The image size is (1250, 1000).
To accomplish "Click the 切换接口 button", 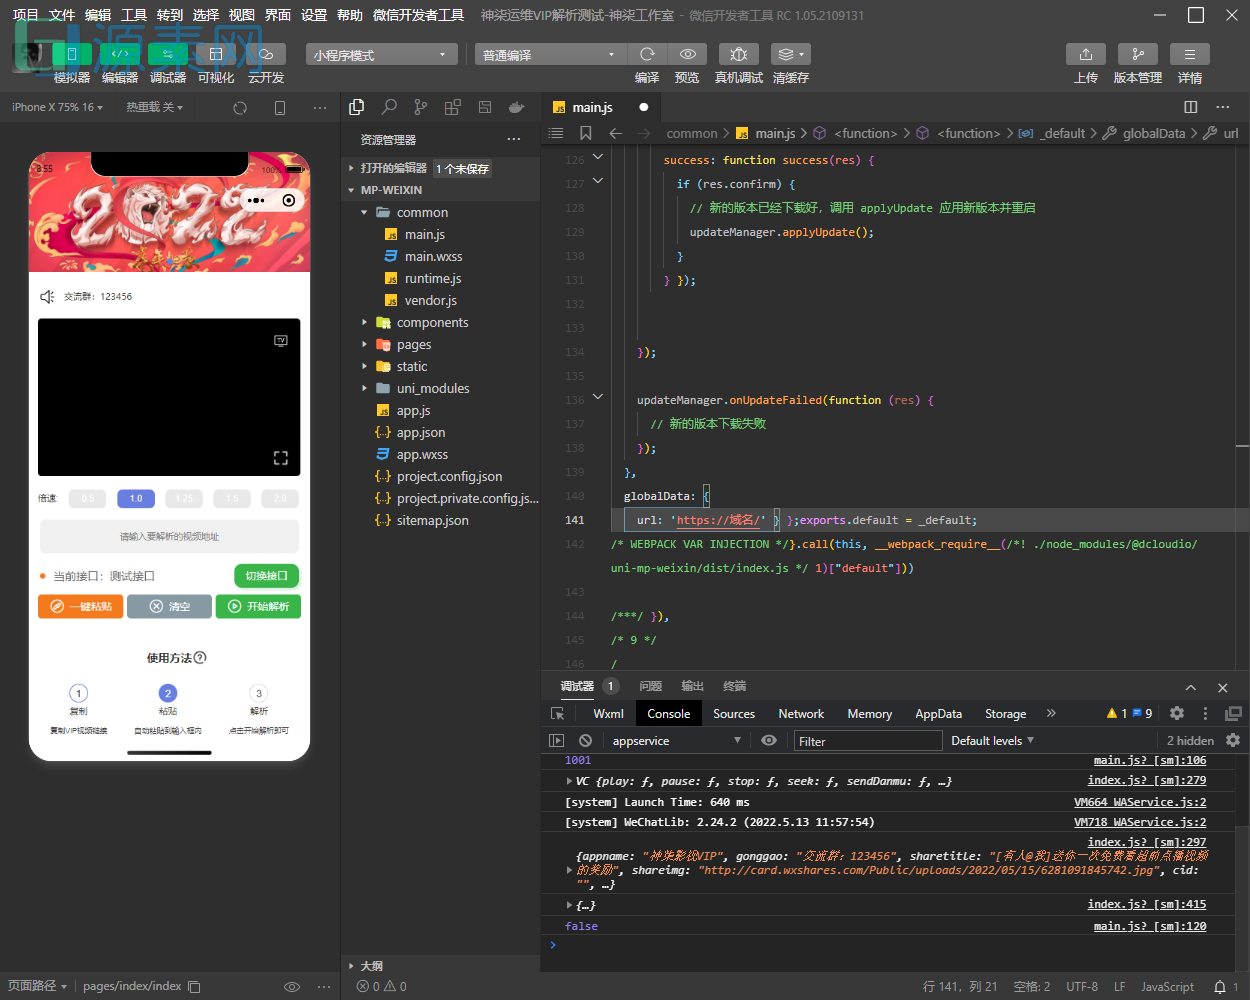I will pyautogui.click(x=266, y=576).
